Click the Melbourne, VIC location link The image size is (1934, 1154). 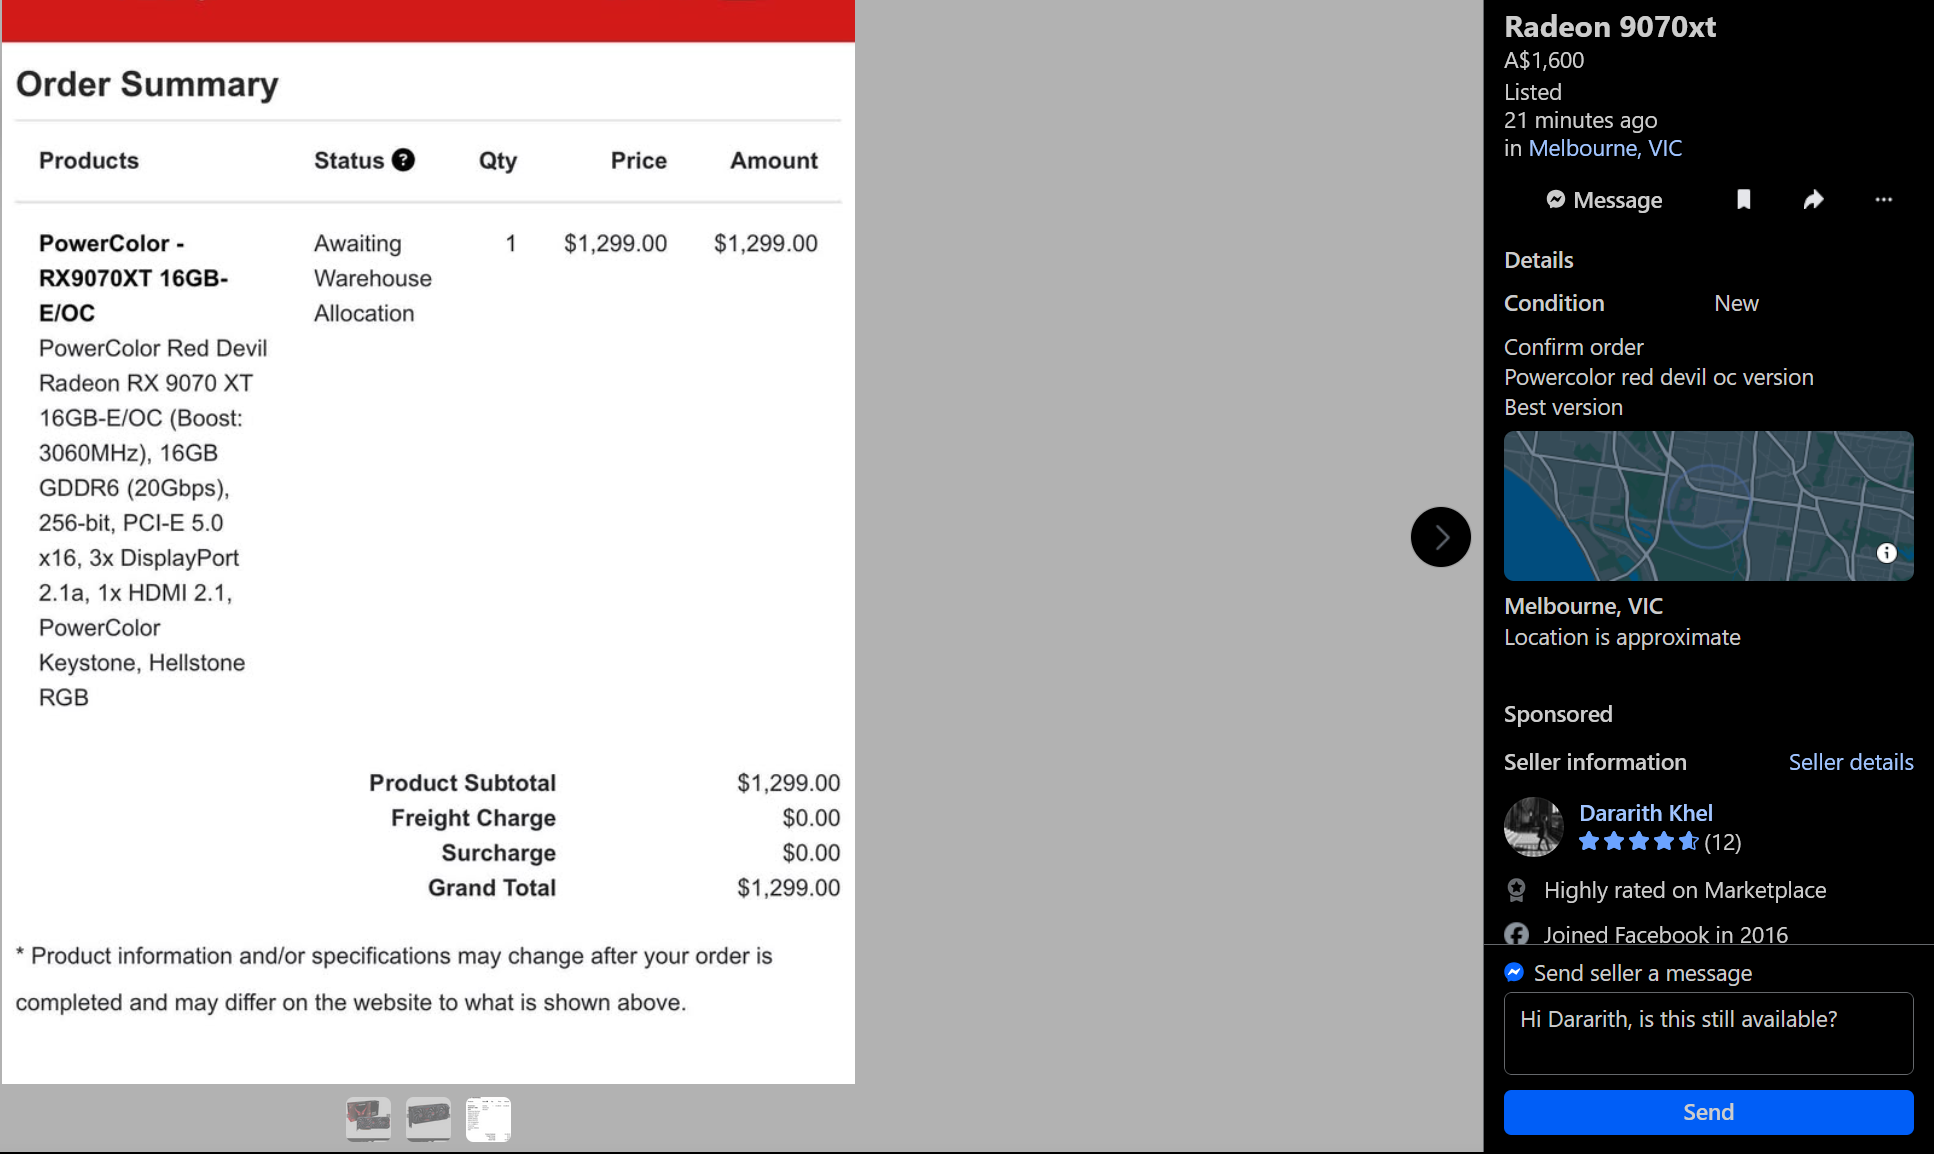1604,148
